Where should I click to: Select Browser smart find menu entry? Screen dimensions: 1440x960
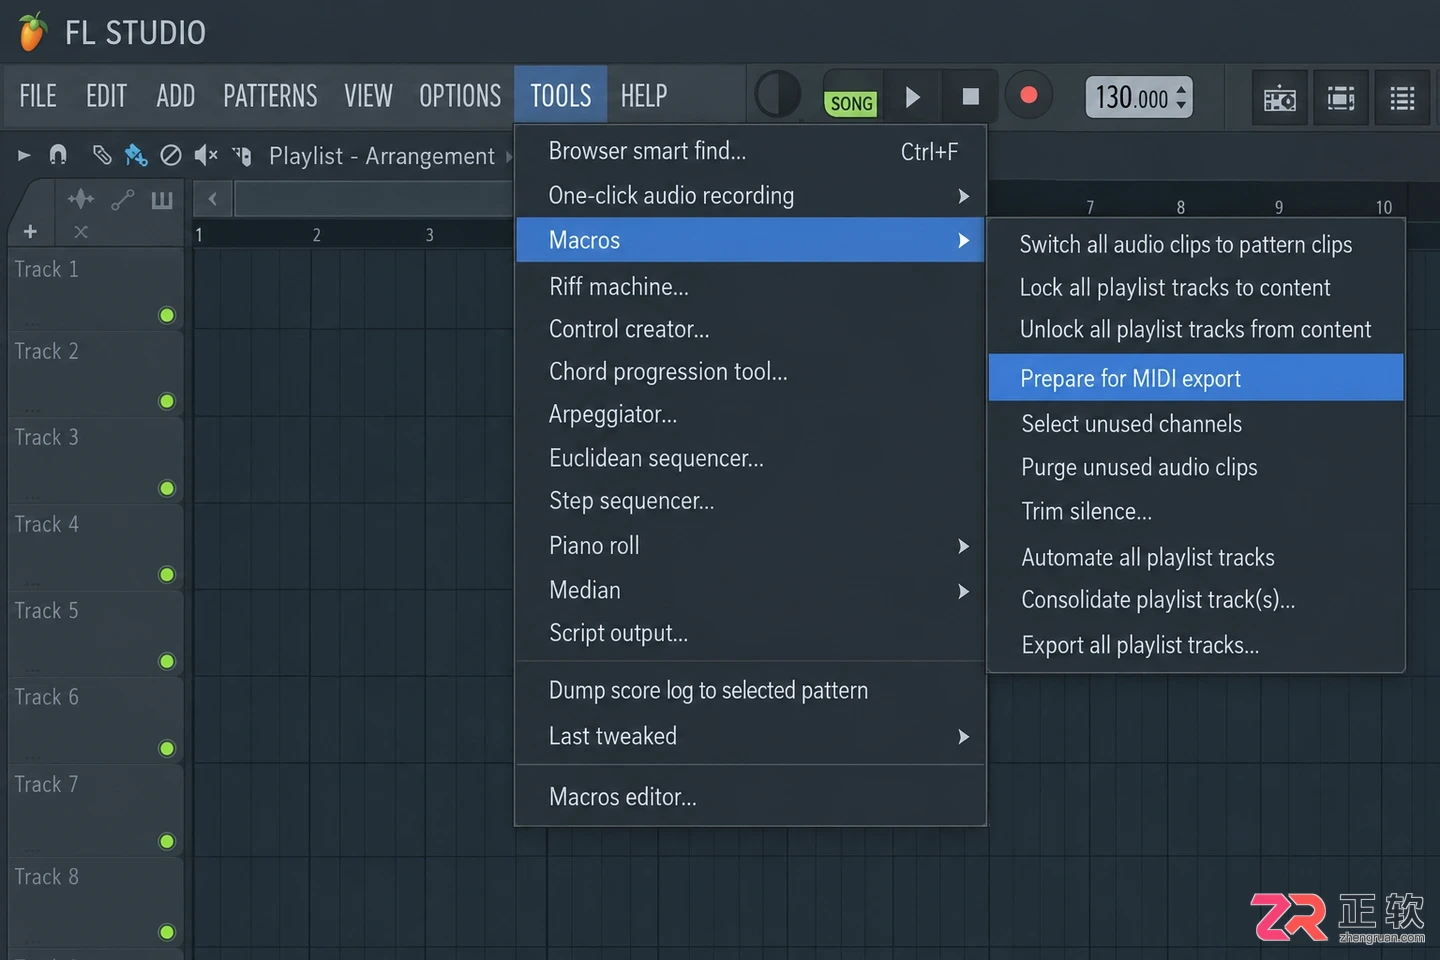[750, 151]
